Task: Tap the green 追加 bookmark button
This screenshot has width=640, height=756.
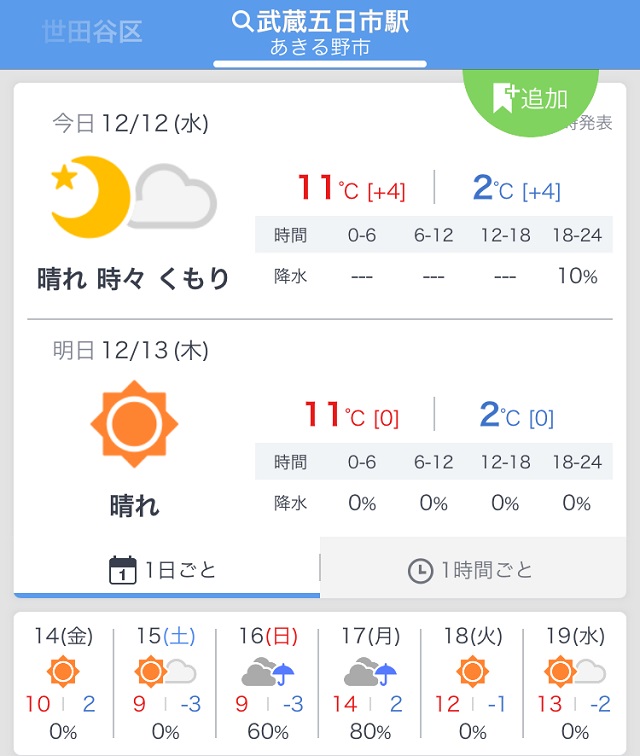Action: (x=530, y=99)
